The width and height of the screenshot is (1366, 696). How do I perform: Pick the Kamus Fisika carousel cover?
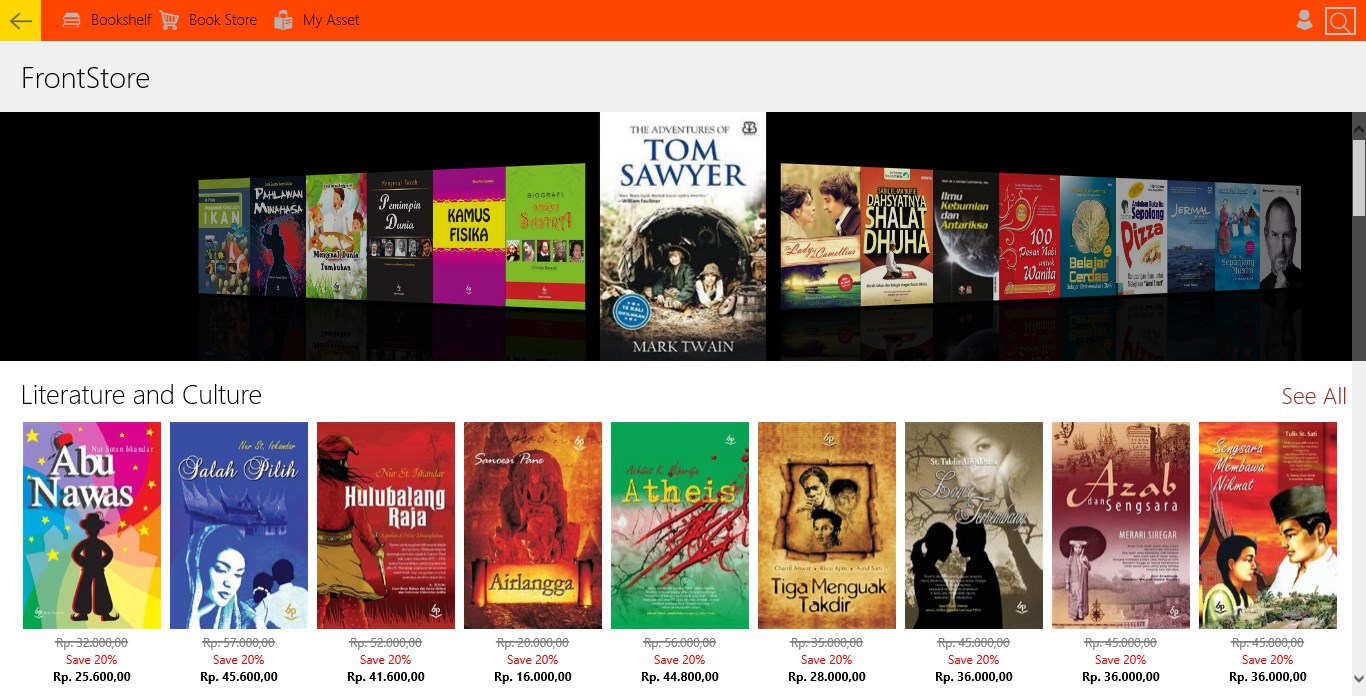click(x=469, y=236)
